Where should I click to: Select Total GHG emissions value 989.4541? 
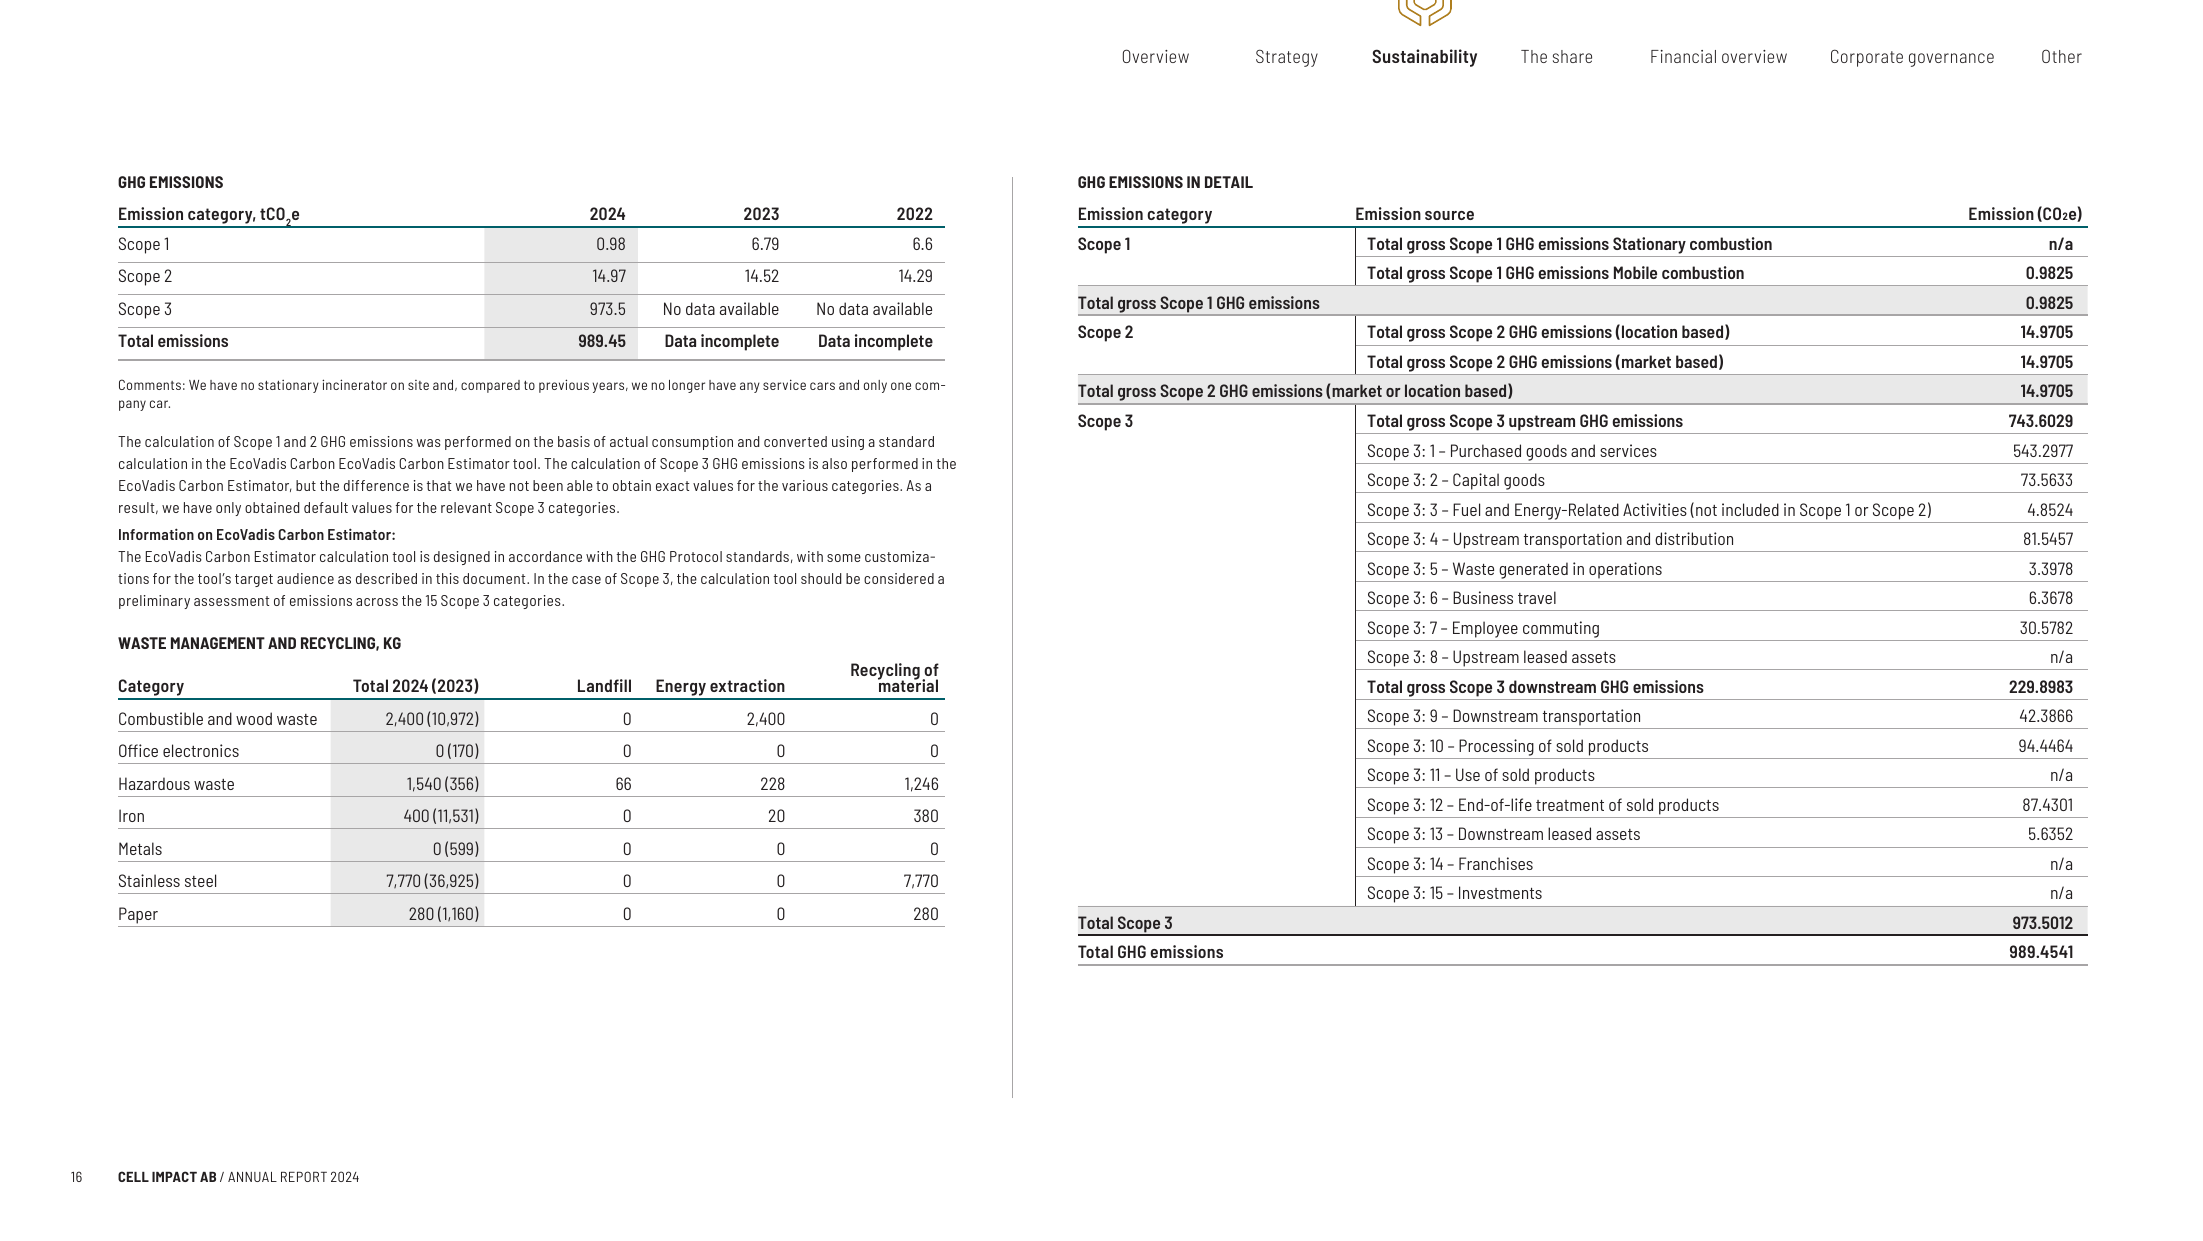[2041, 952]
